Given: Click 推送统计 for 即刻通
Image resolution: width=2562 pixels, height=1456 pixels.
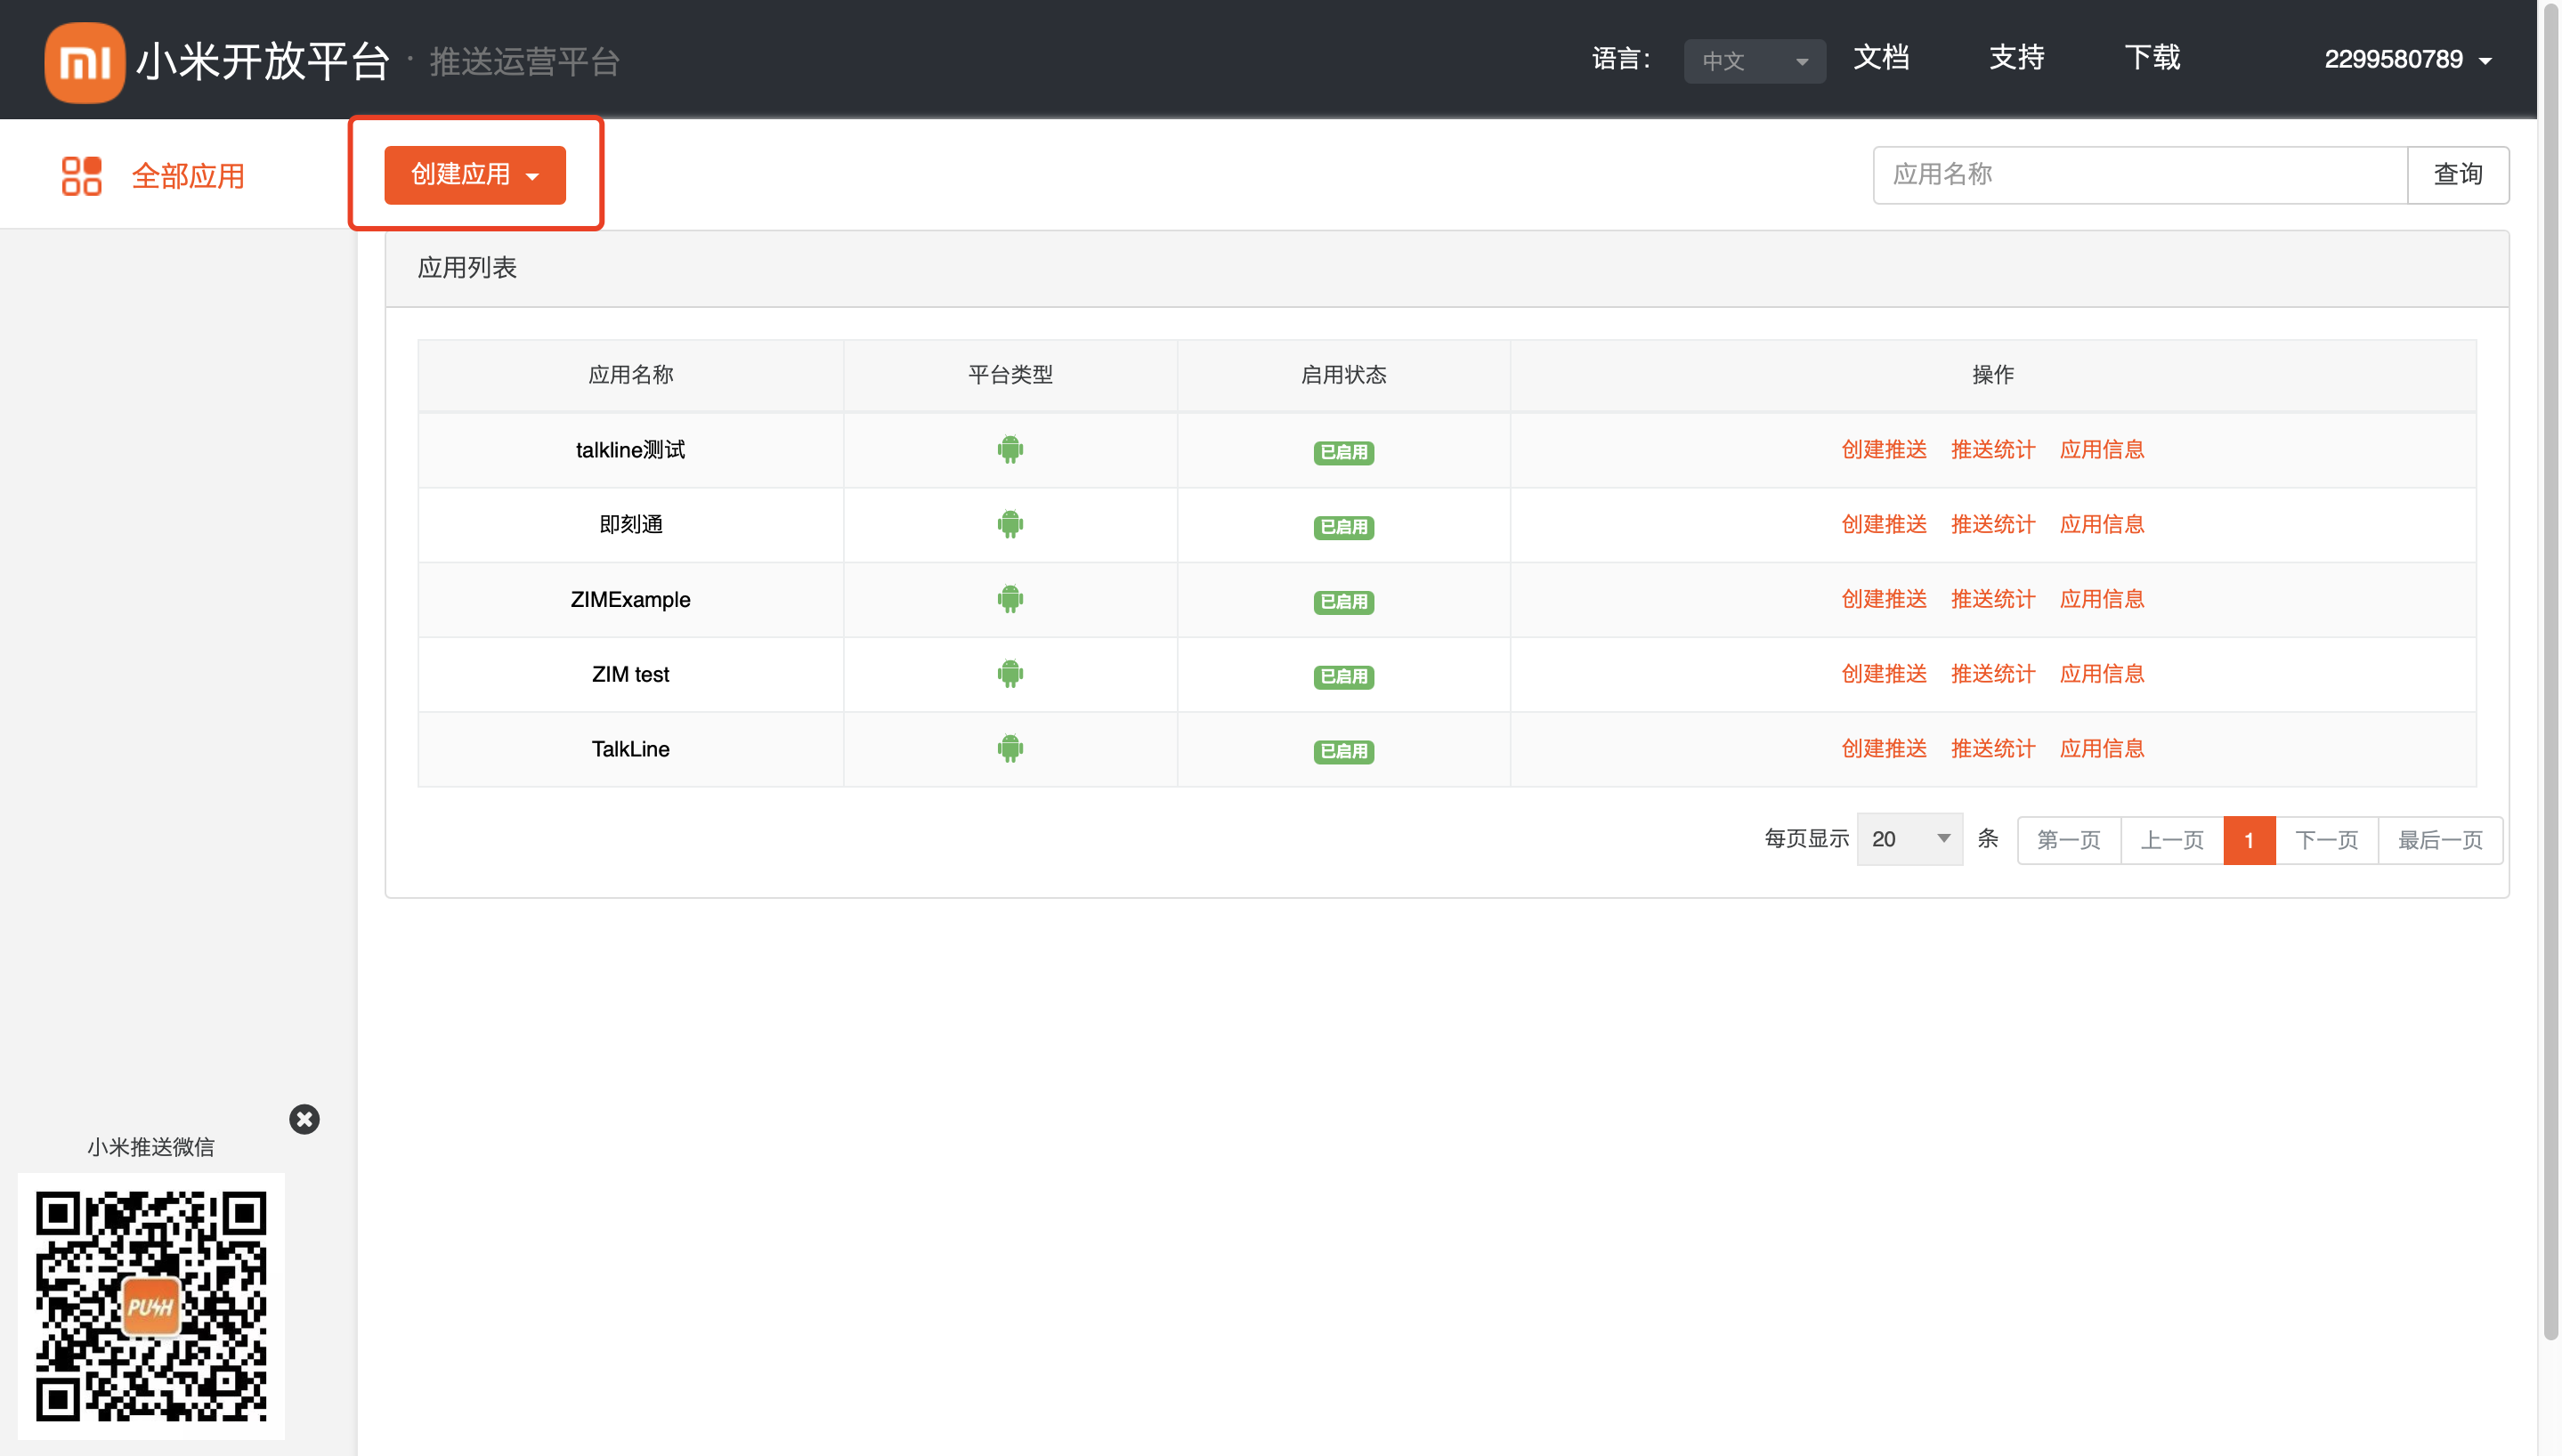Looking at the screenshot, I should pos(1993,525).
